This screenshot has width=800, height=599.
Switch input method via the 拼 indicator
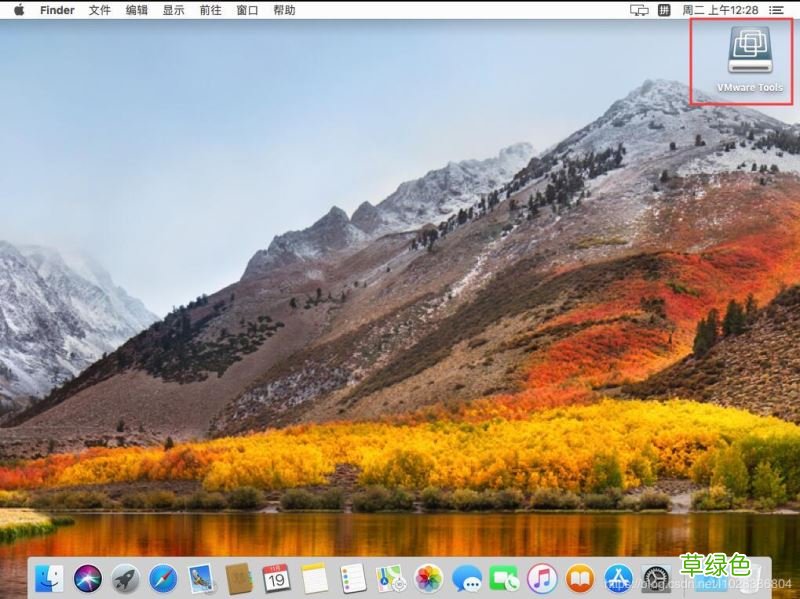[664, 10]
